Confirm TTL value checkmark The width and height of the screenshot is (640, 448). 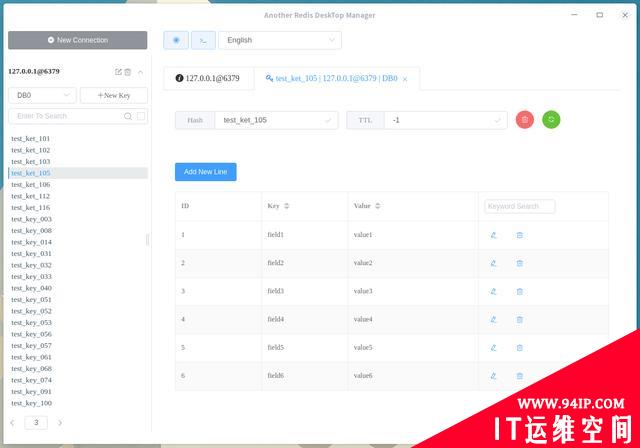(x=497, y=120)
